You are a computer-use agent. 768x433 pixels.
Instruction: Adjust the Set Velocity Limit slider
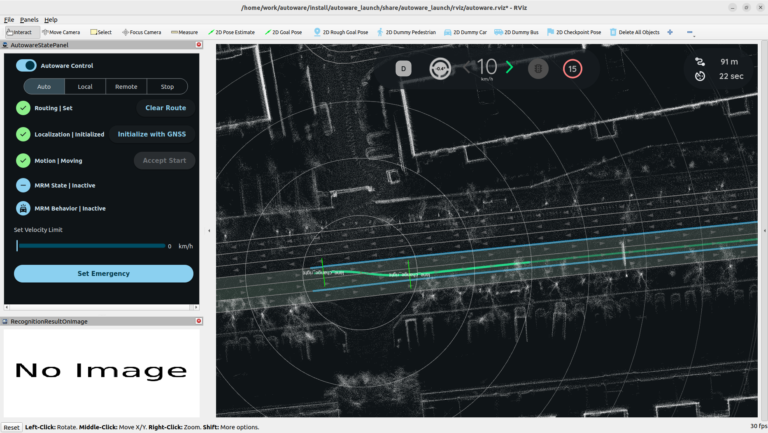(91, 245)
